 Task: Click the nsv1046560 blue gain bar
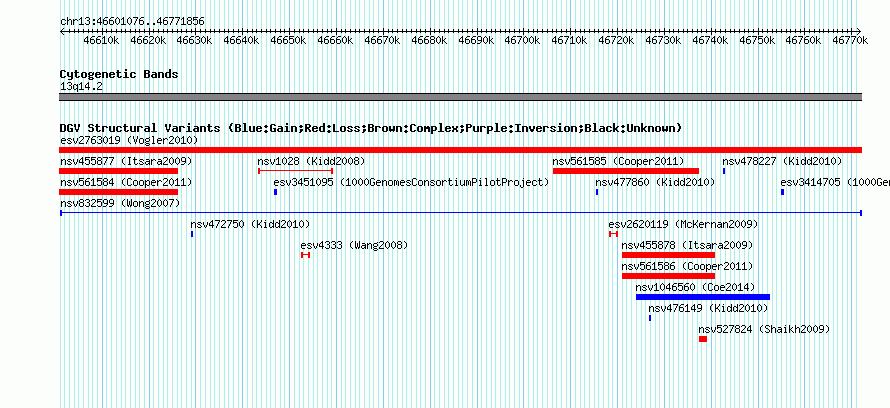703,297
